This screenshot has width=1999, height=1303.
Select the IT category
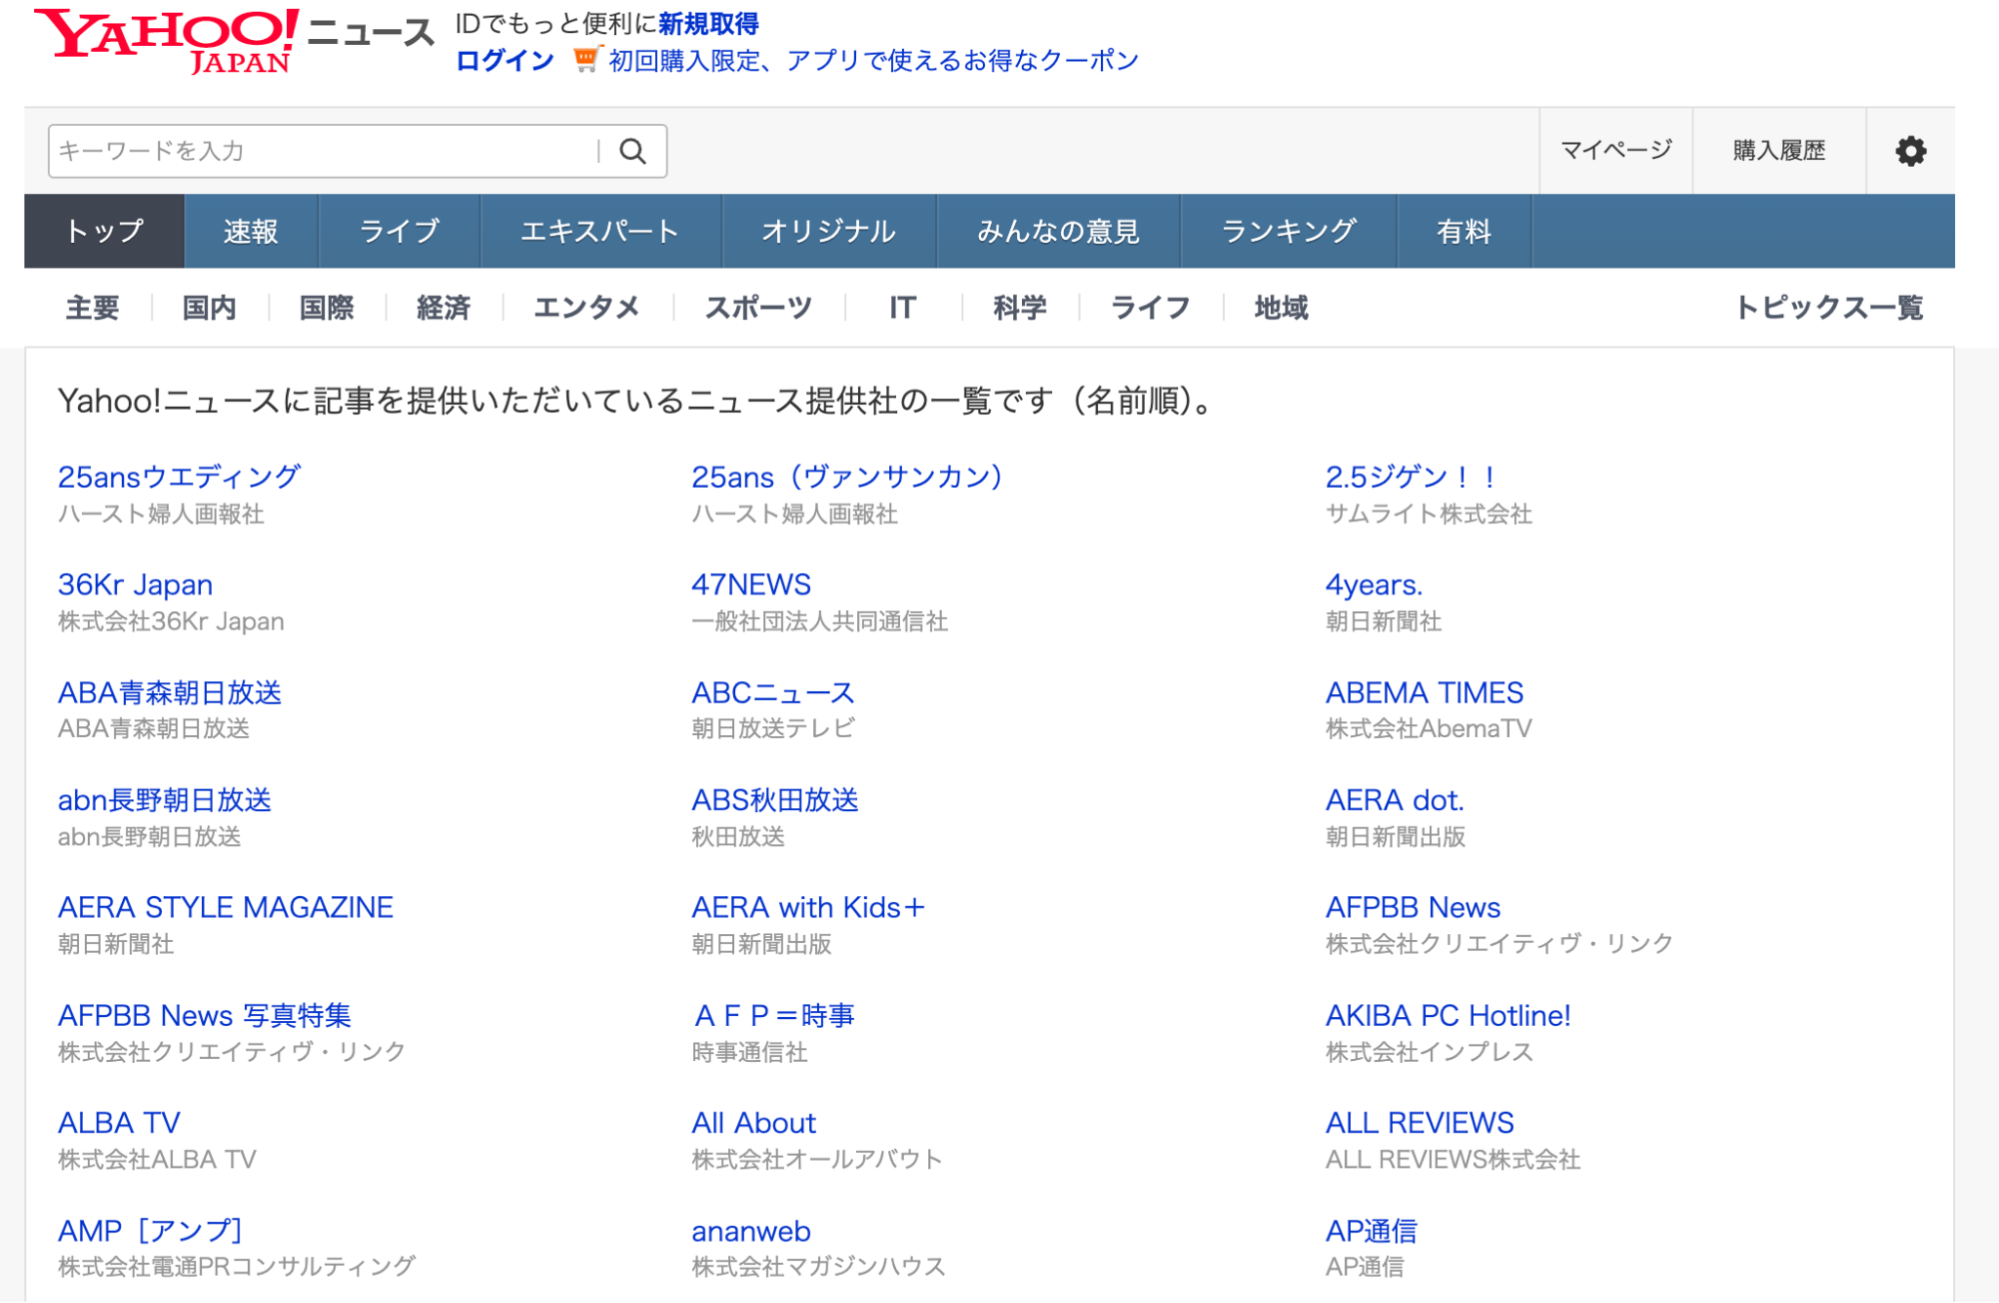pyautogui.click(x=903, y=307)
